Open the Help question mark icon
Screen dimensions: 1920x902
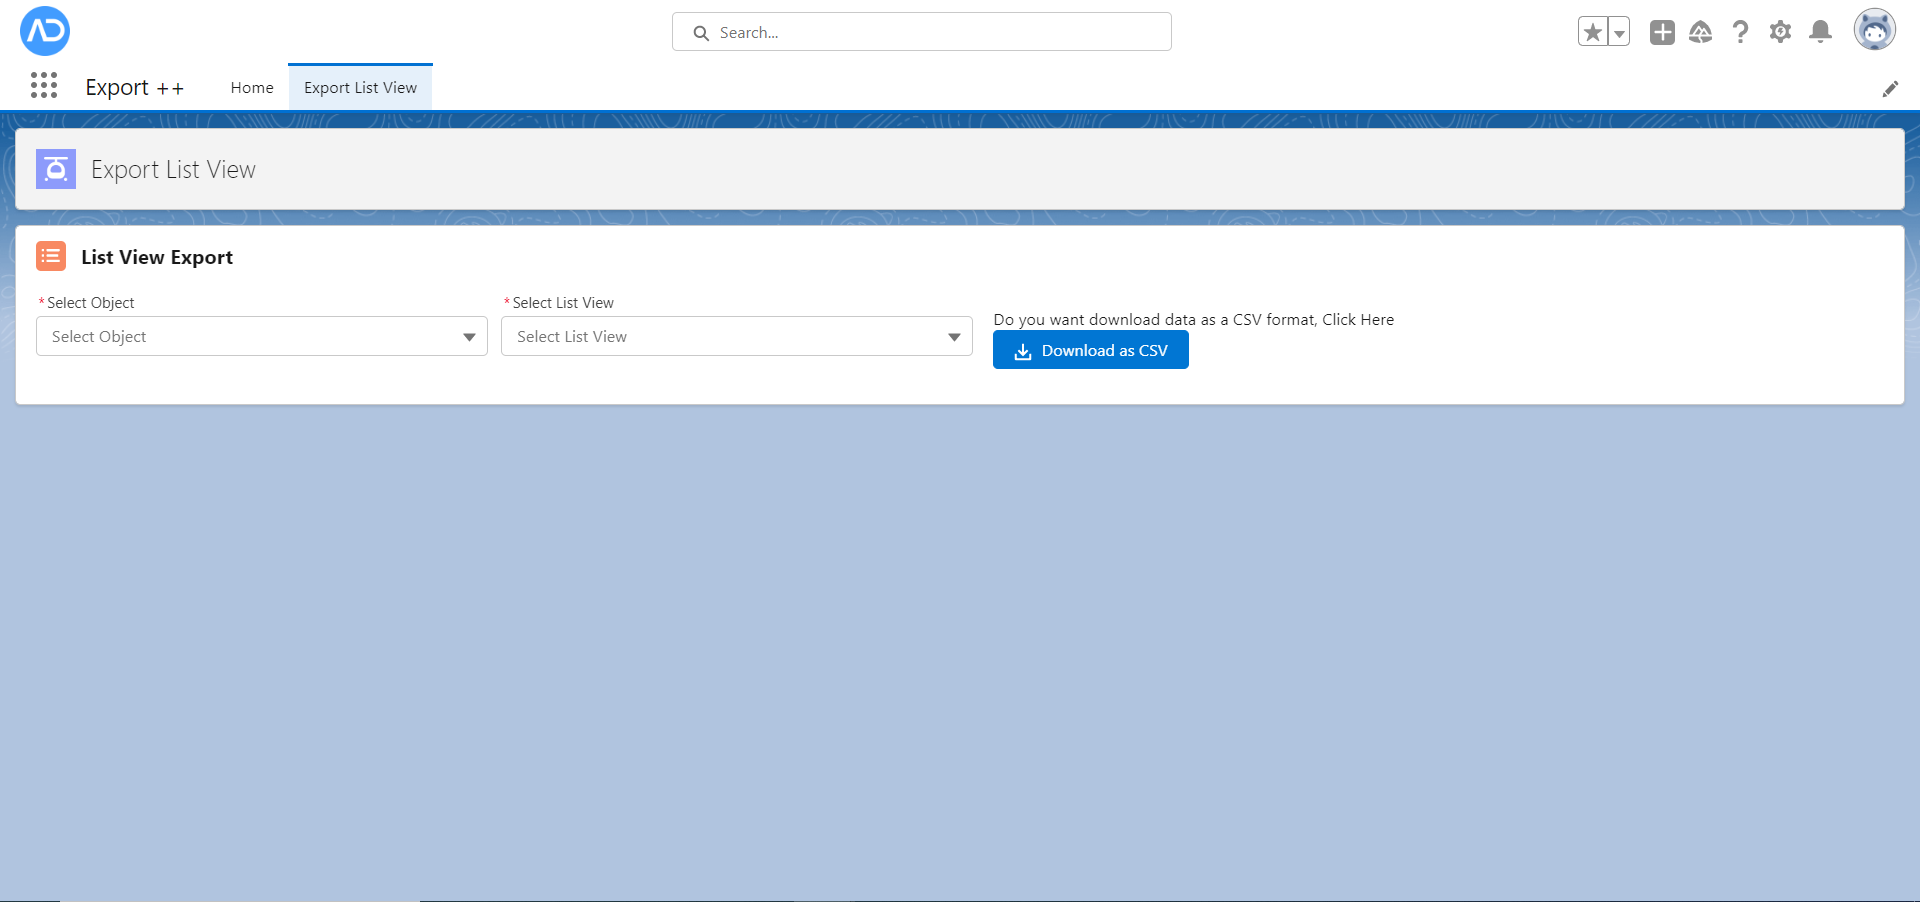pyautogui.click(x=1740, y=32)
